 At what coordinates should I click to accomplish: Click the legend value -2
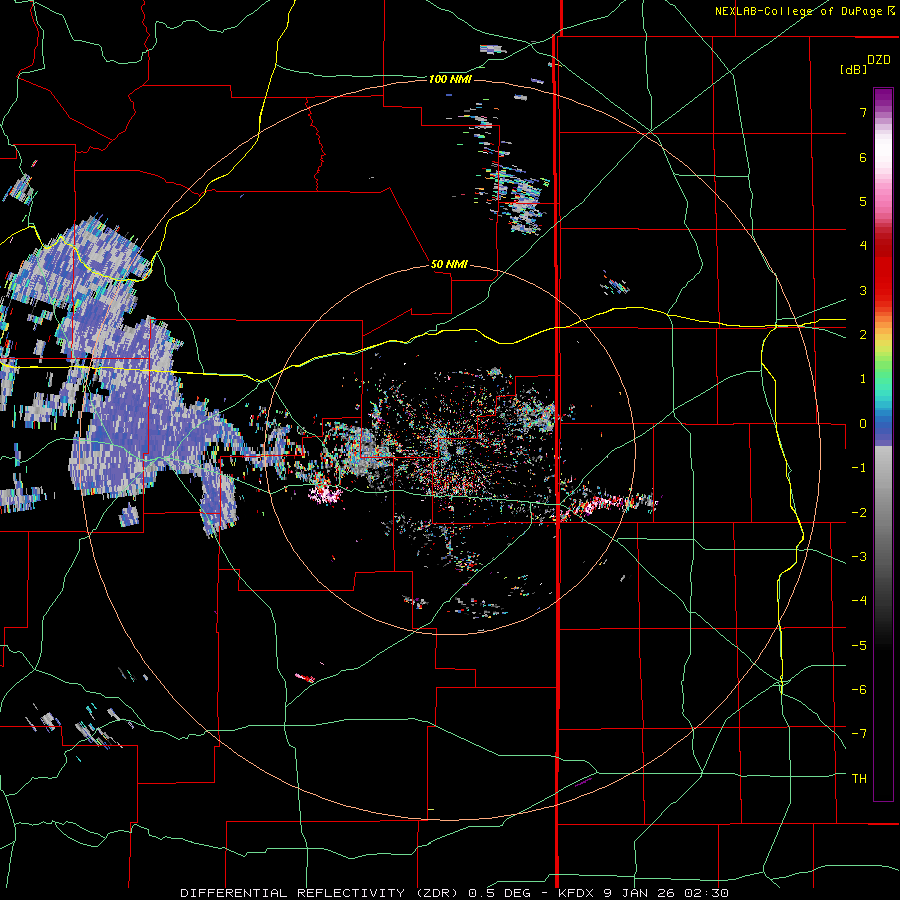859,513
